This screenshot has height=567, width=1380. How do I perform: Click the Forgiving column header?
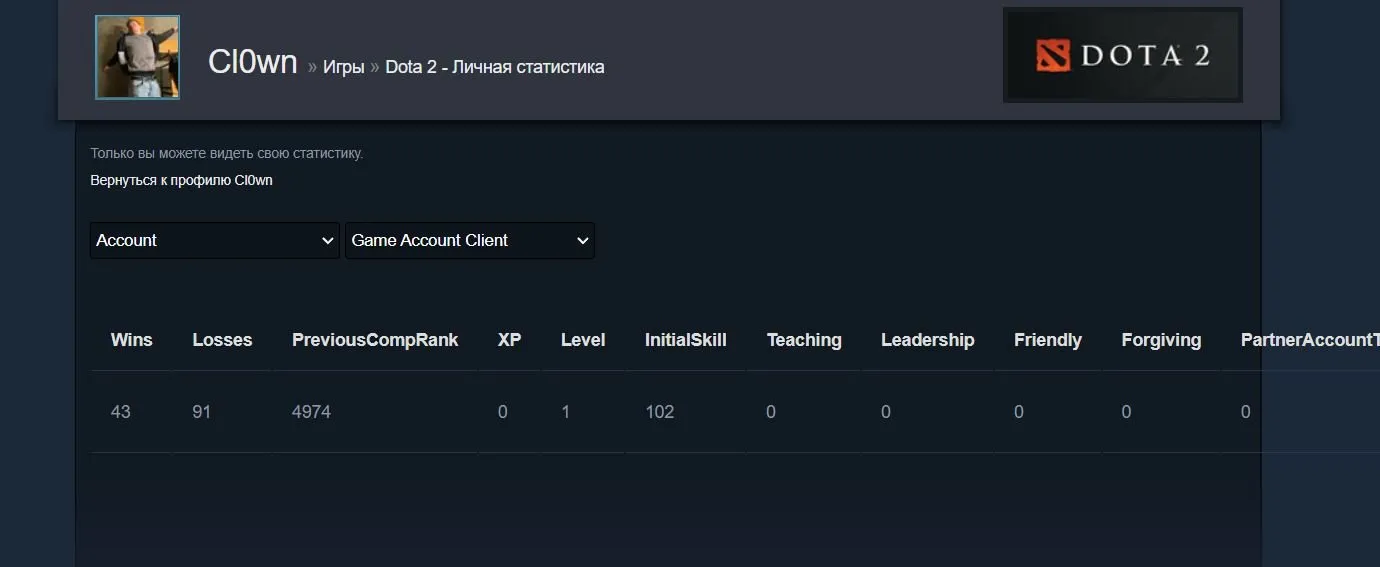(1161, 340)
